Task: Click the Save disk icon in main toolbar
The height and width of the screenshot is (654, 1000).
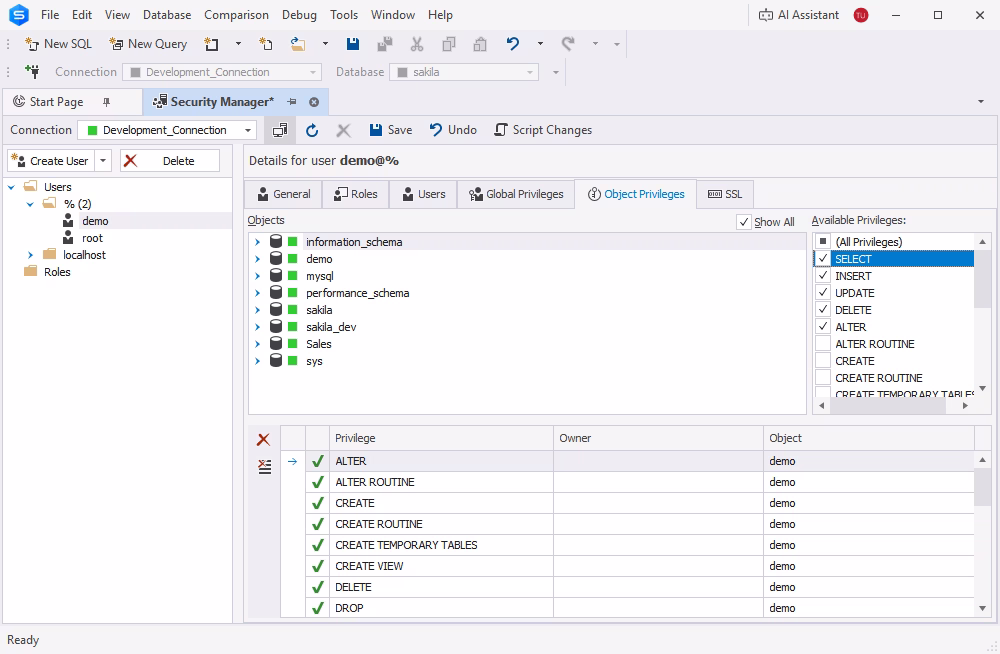Action: pos(353,44)
